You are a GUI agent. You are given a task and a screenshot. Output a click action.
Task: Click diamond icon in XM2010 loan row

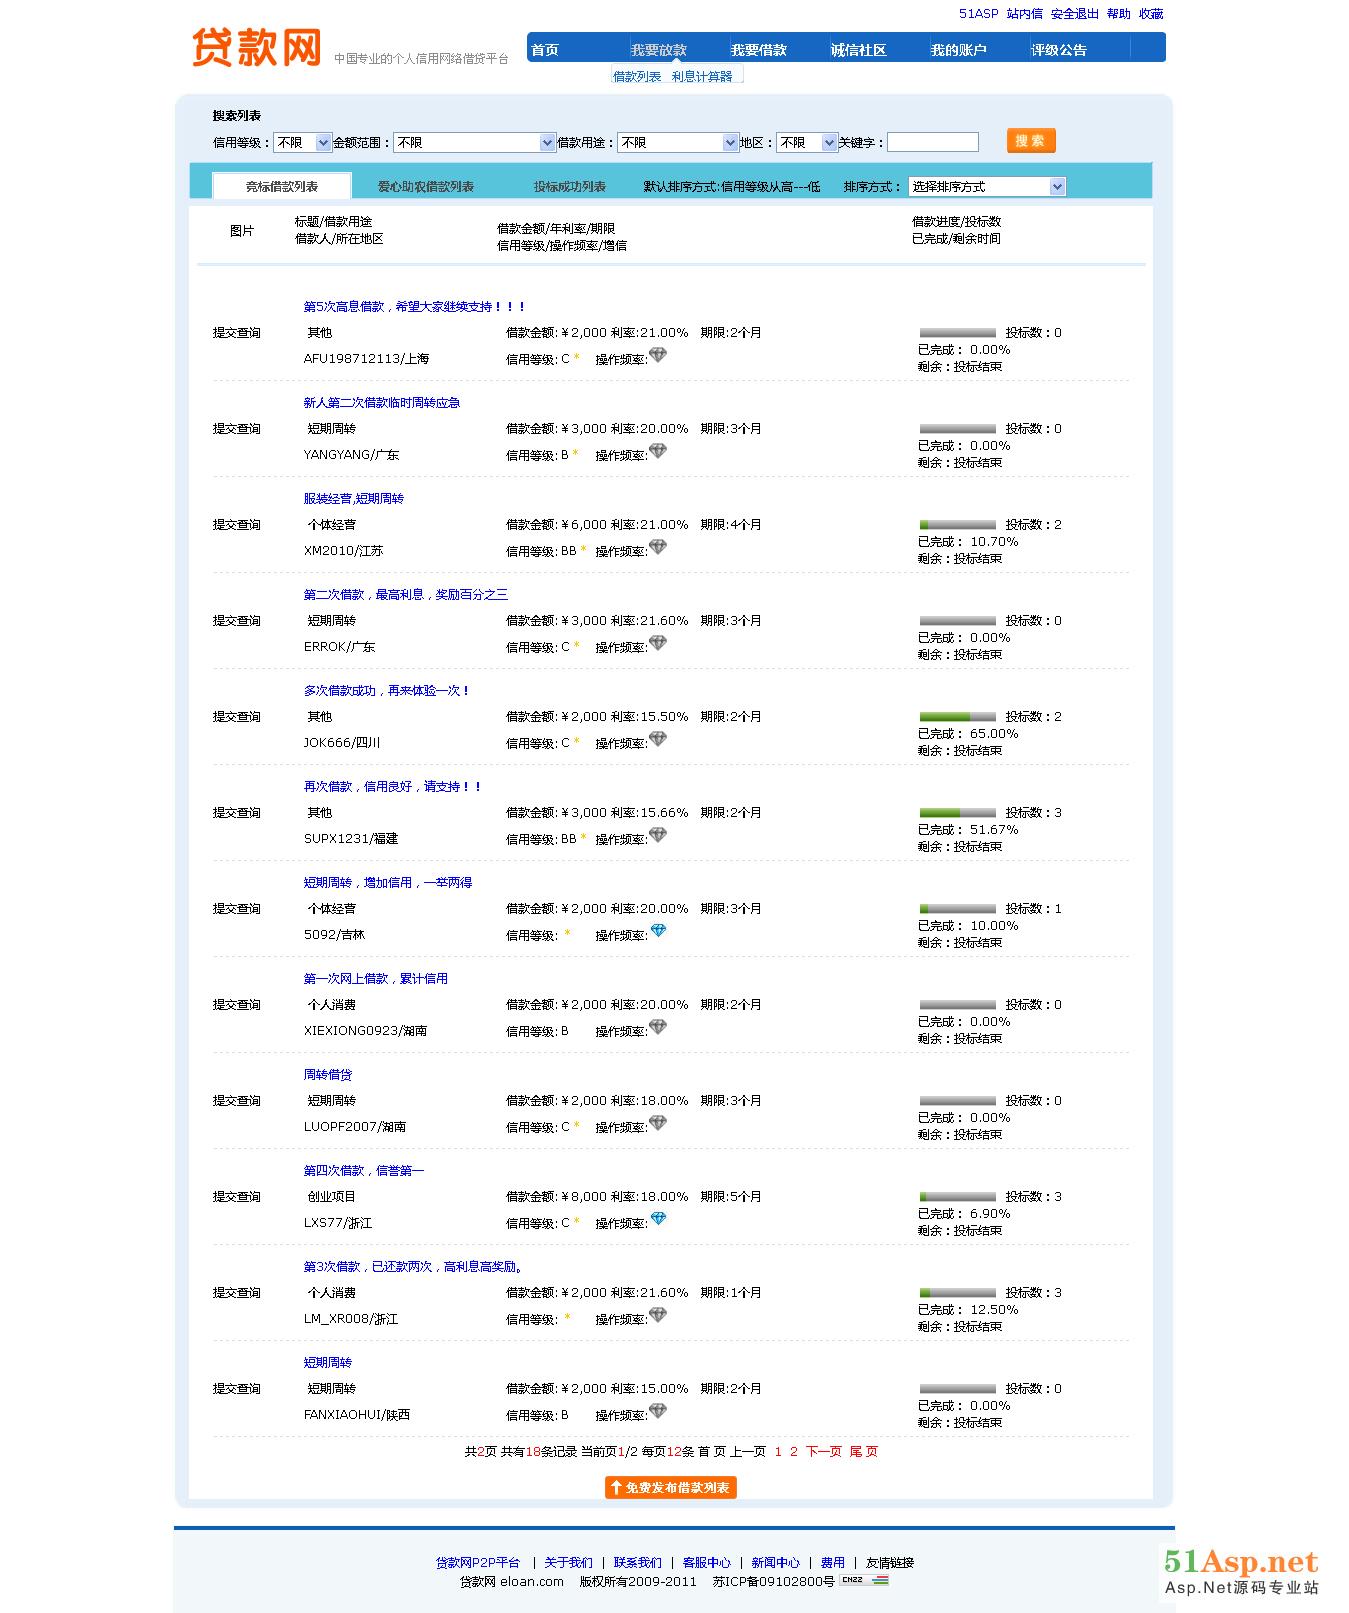pos(658,547)
